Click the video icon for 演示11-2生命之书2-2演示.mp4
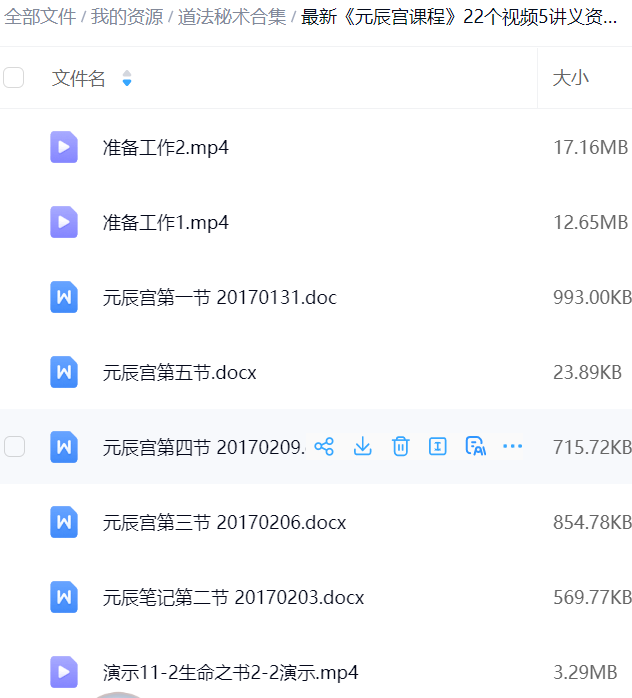This screenshot has height=698, width=632. [64, 671]
